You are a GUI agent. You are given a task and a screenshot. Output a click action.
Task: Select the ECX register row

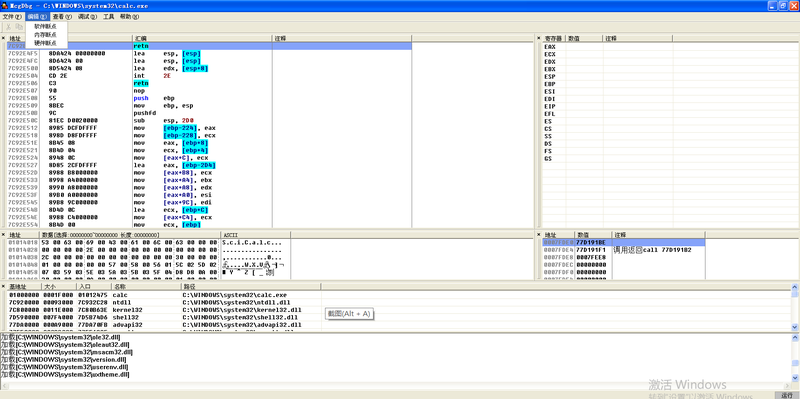coord(607,54)
